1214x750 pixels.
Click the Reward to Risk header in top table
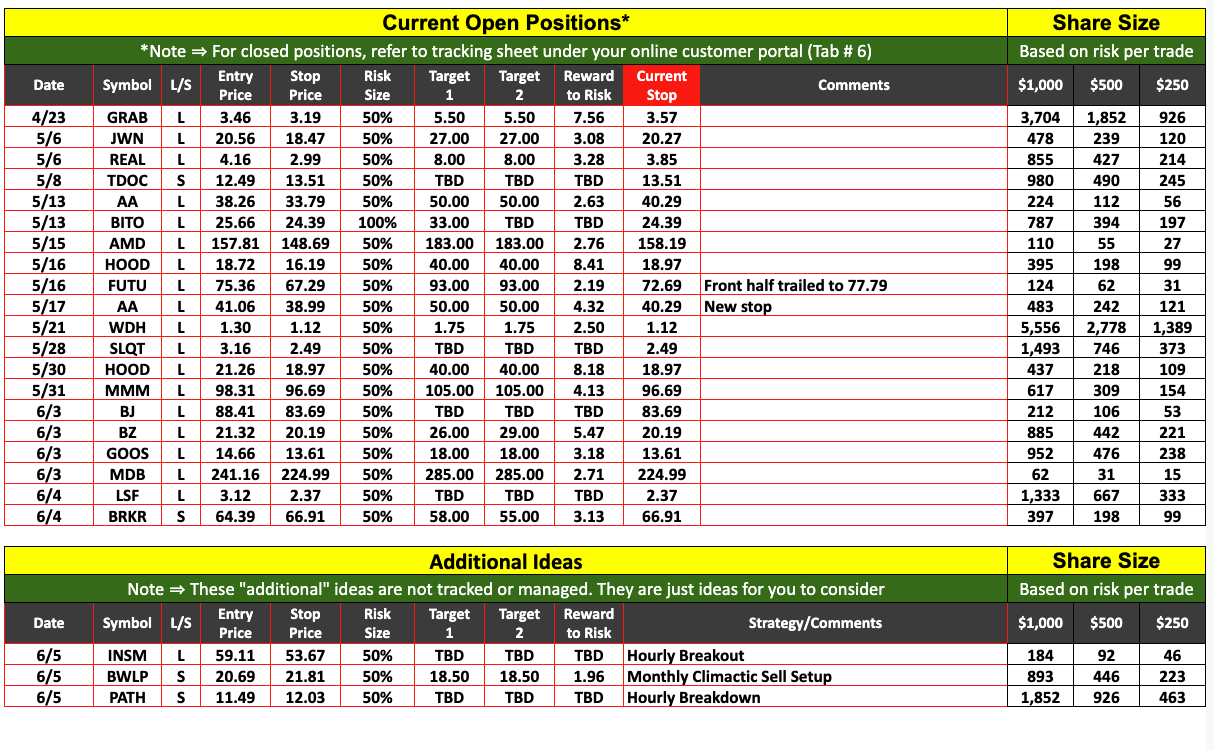pos(589,86)
